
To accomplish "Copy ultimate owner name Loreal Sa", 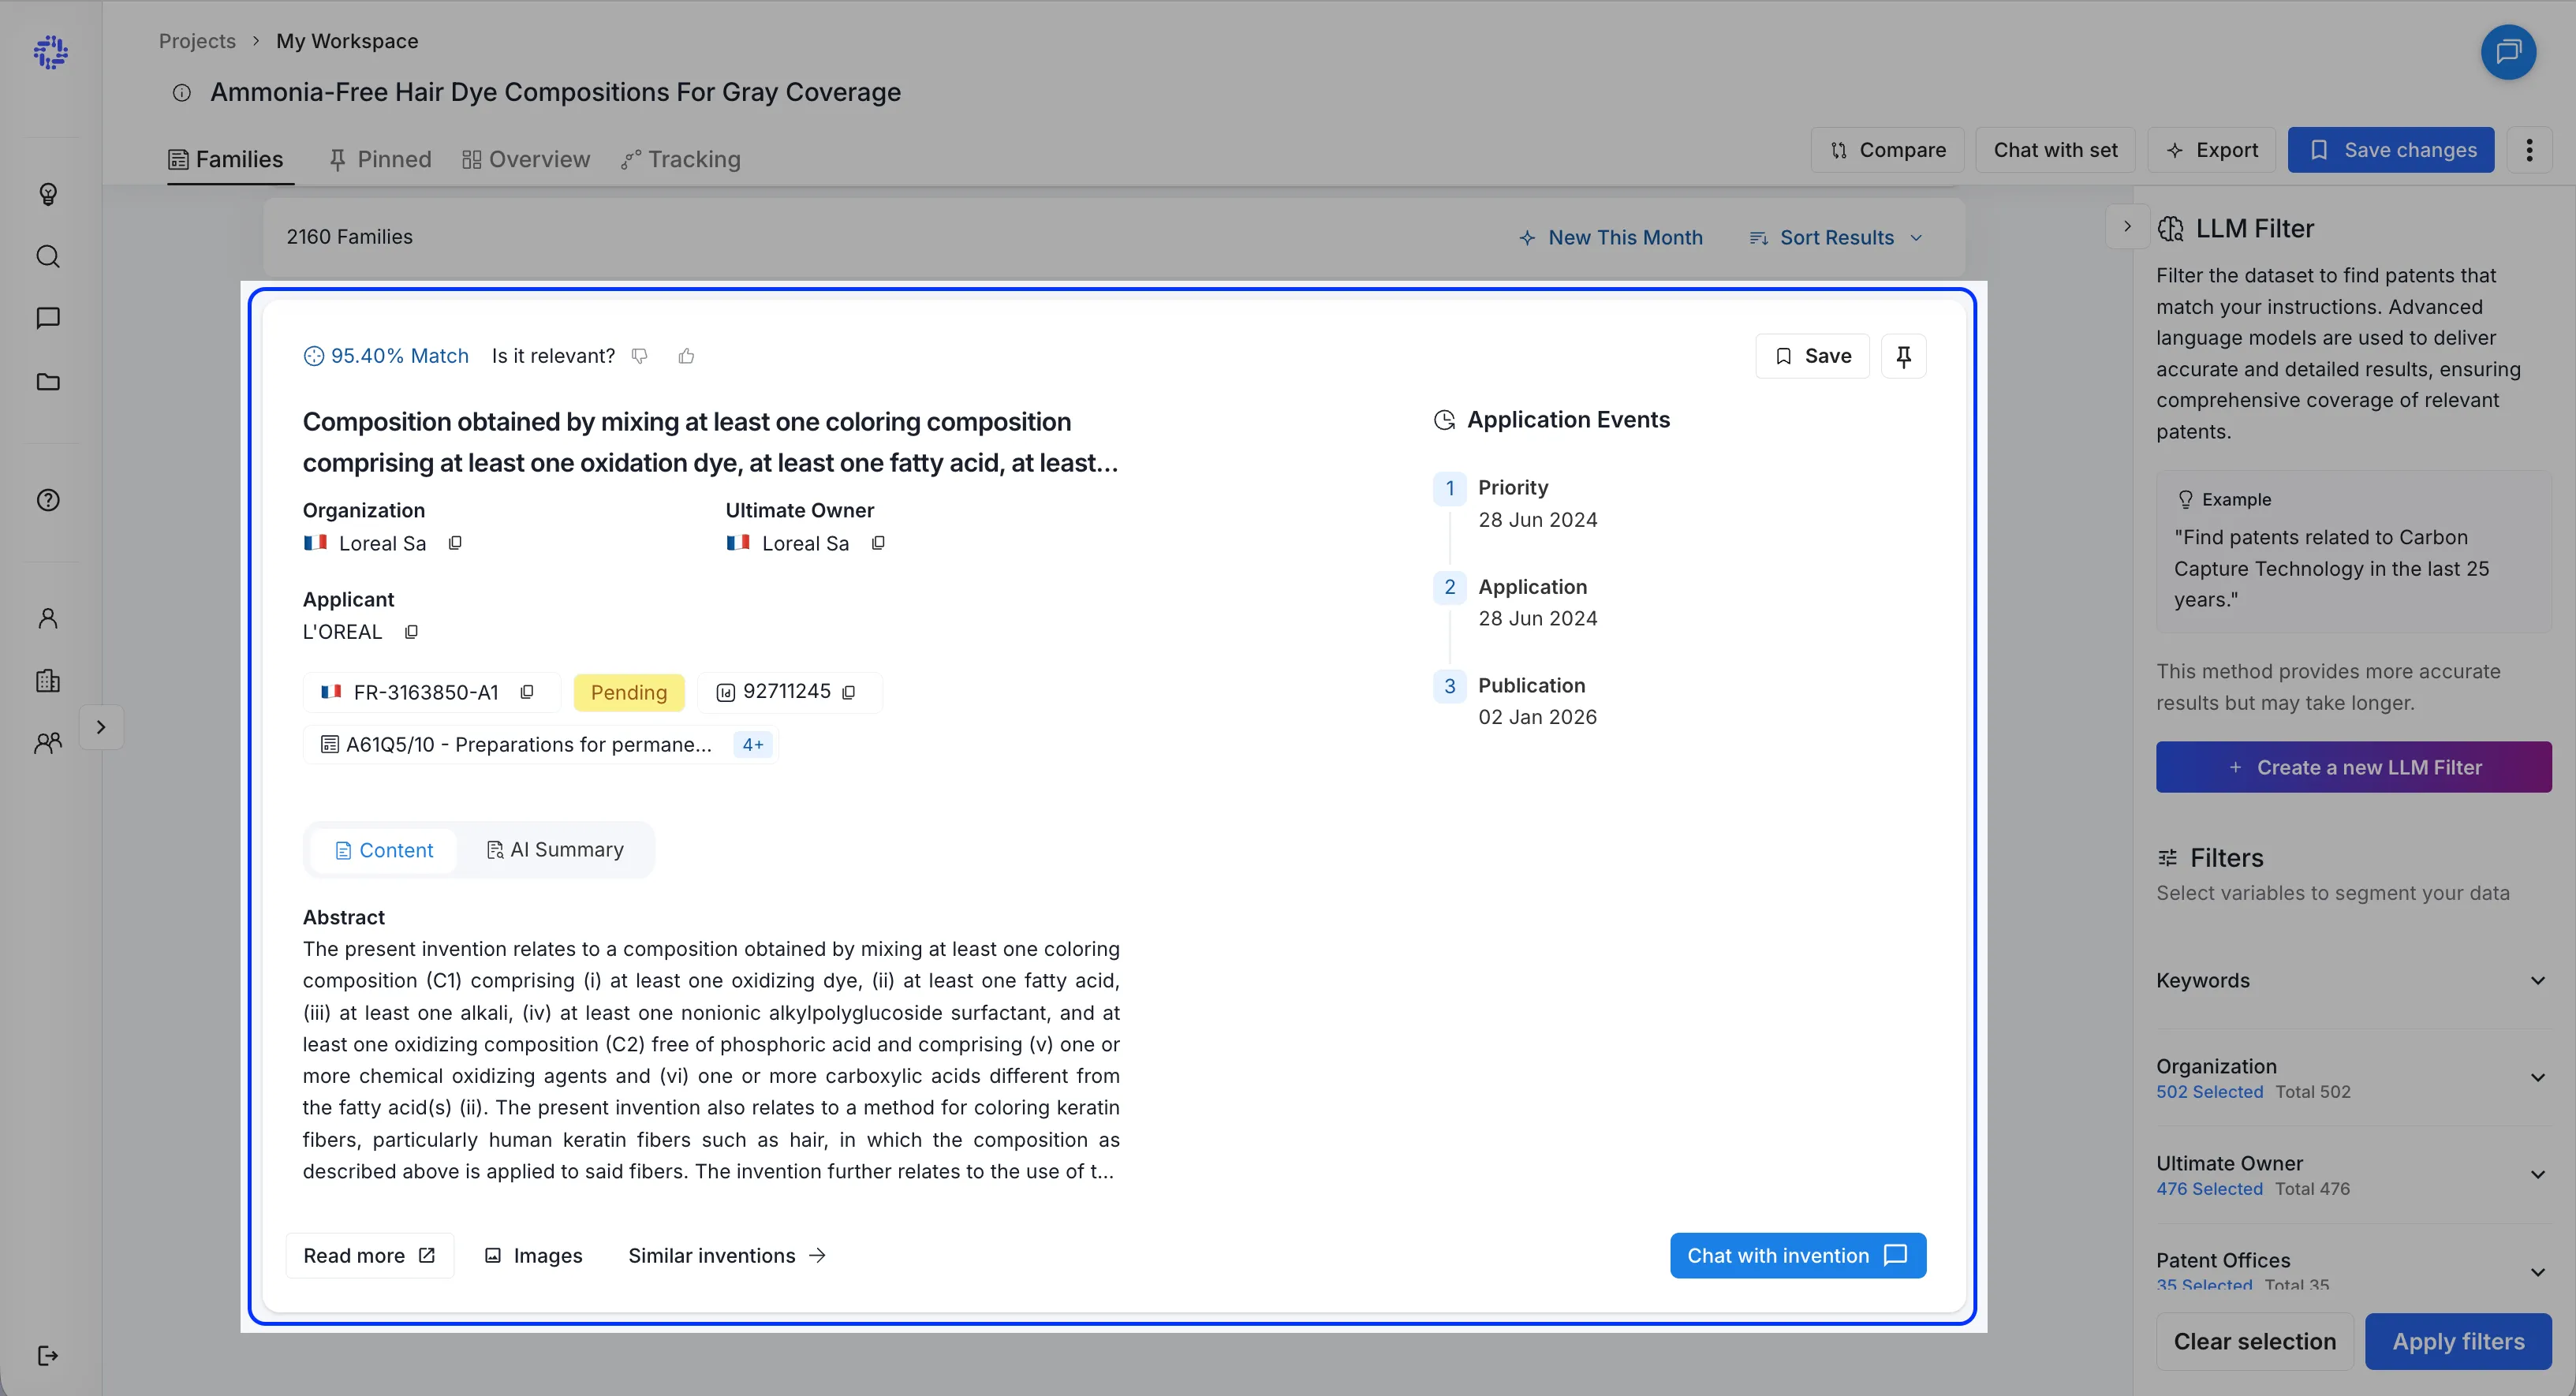I will (878, 543).
